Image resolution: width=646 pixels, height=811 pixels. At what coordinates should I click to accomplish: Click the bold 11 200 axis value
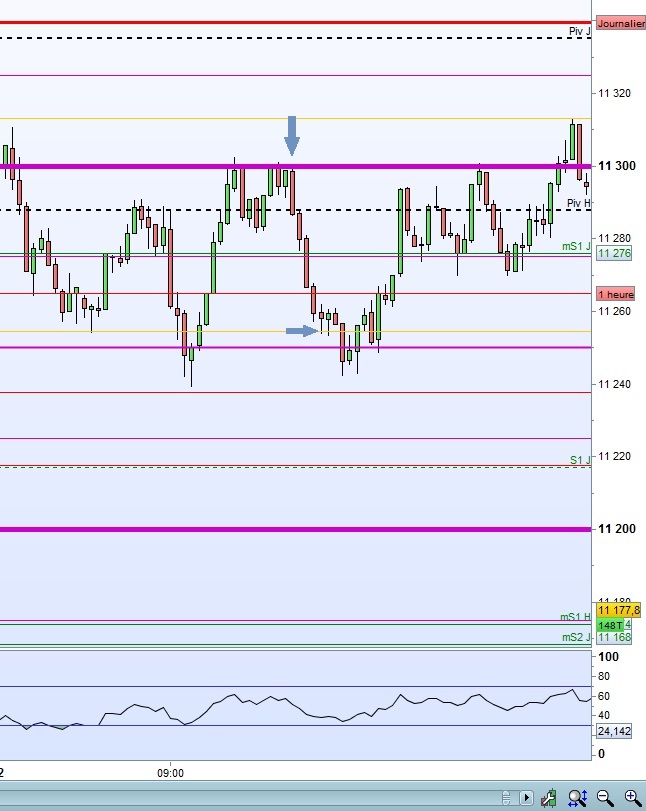click(617, 529)
